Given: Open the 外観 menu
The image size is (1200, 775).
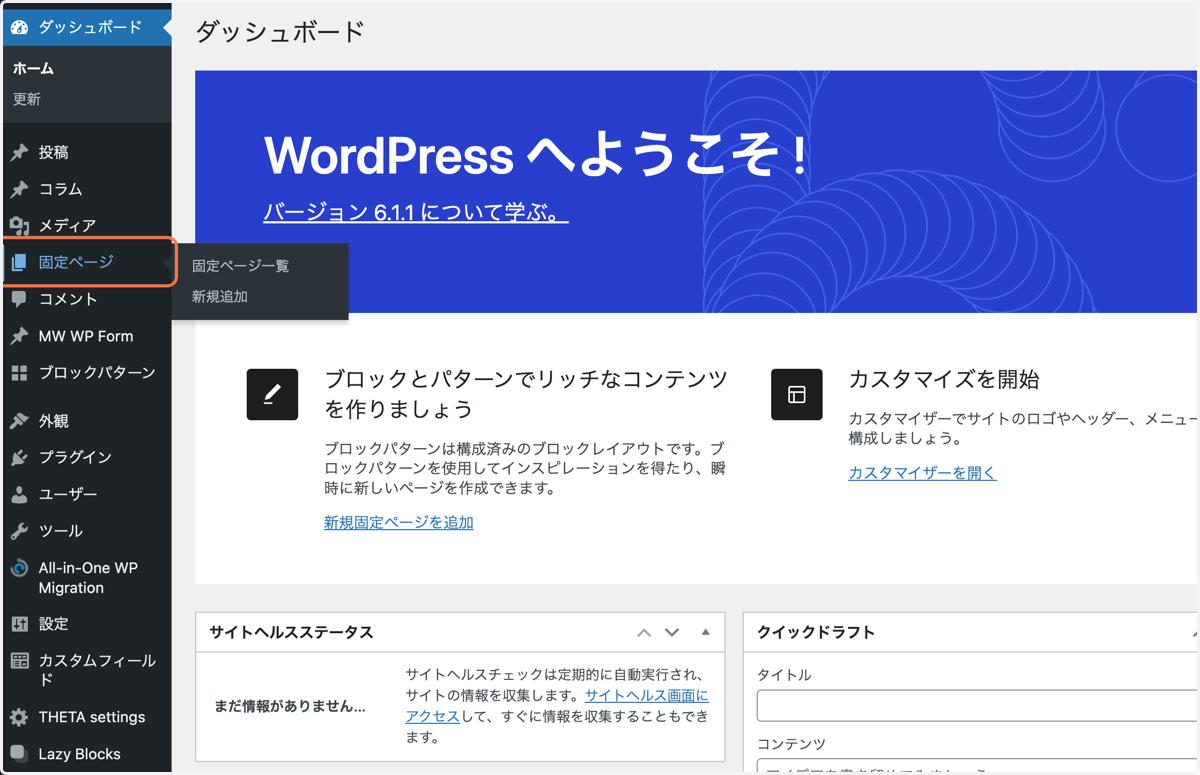Looking at the screenshot, I should click(x=87, y=421).
